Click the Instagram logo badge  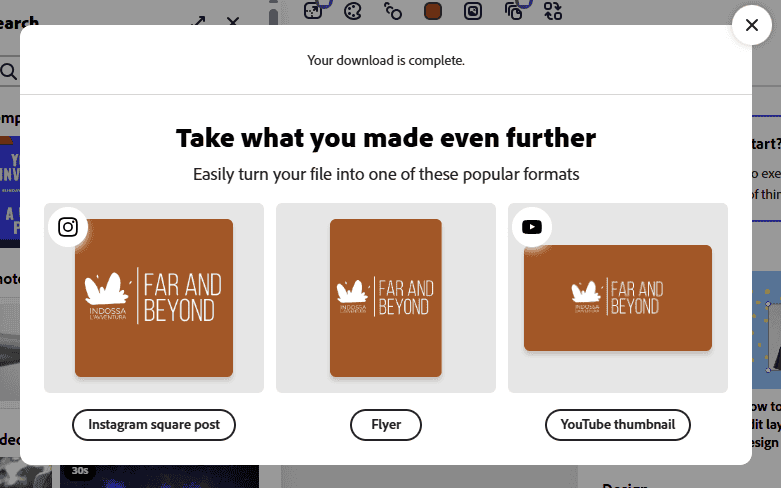68,227
